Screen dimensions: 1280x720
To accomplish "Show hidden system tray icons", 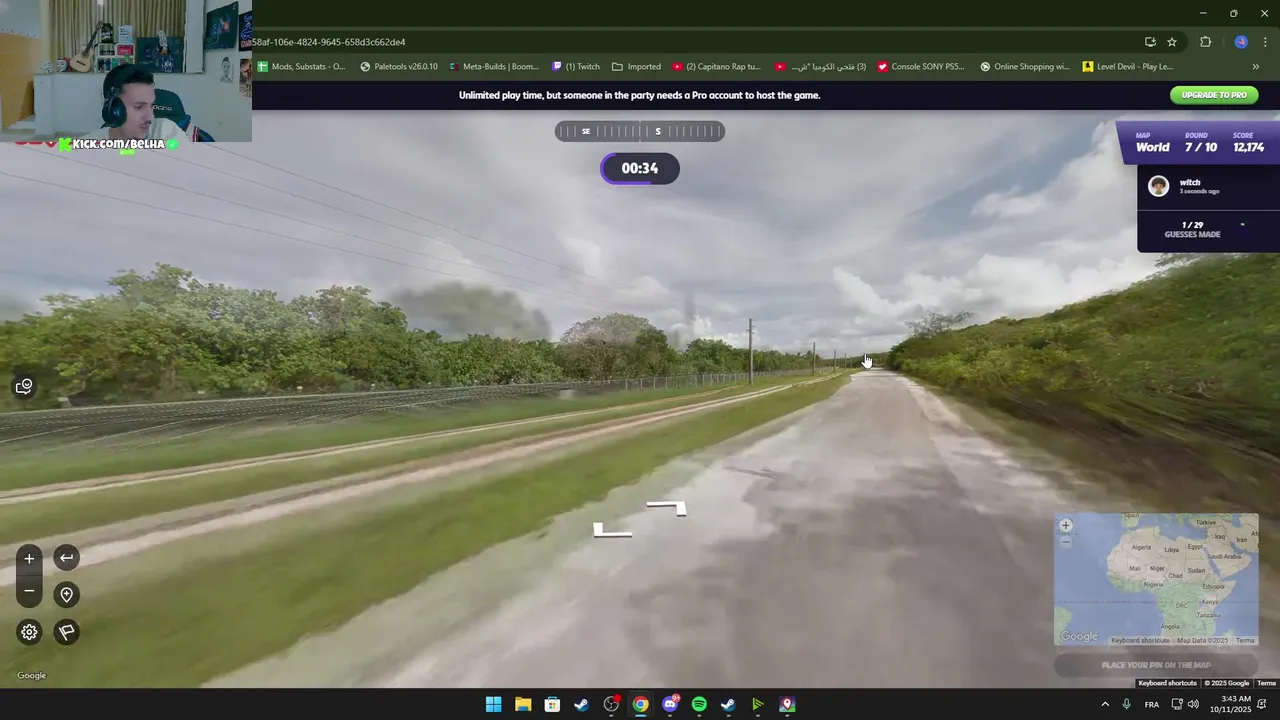I will coord(1104,704).
